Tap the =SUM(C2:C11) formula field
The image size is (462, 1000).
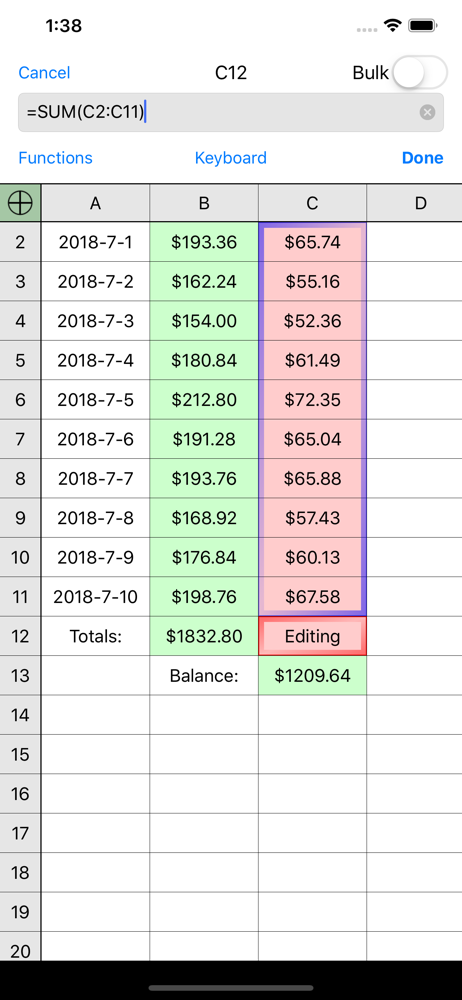pos(231,112)
